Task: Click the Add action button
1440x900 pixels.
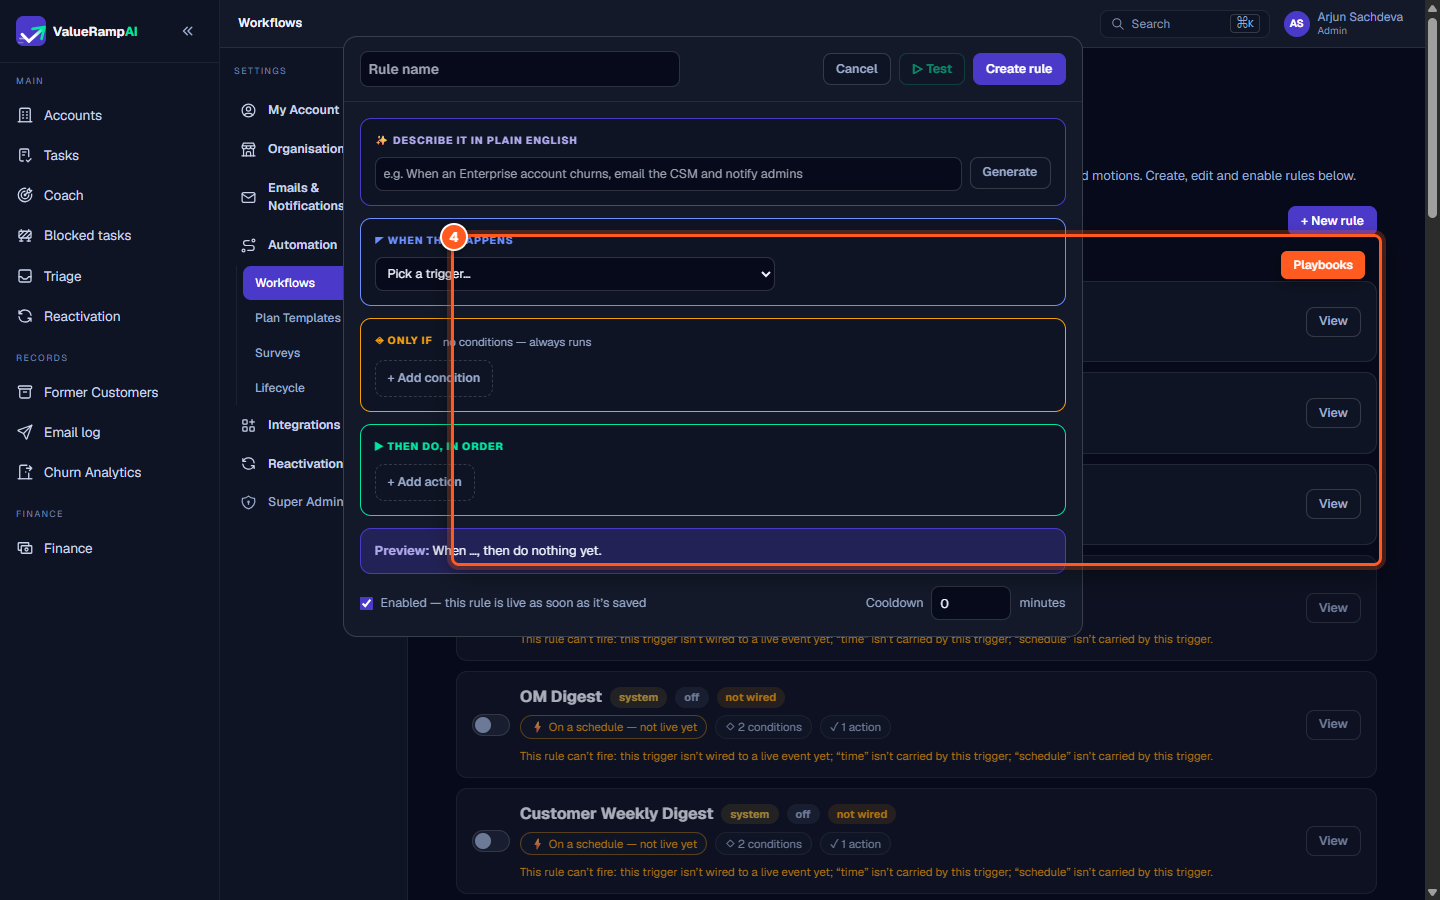Action: [x=425, y=482]
